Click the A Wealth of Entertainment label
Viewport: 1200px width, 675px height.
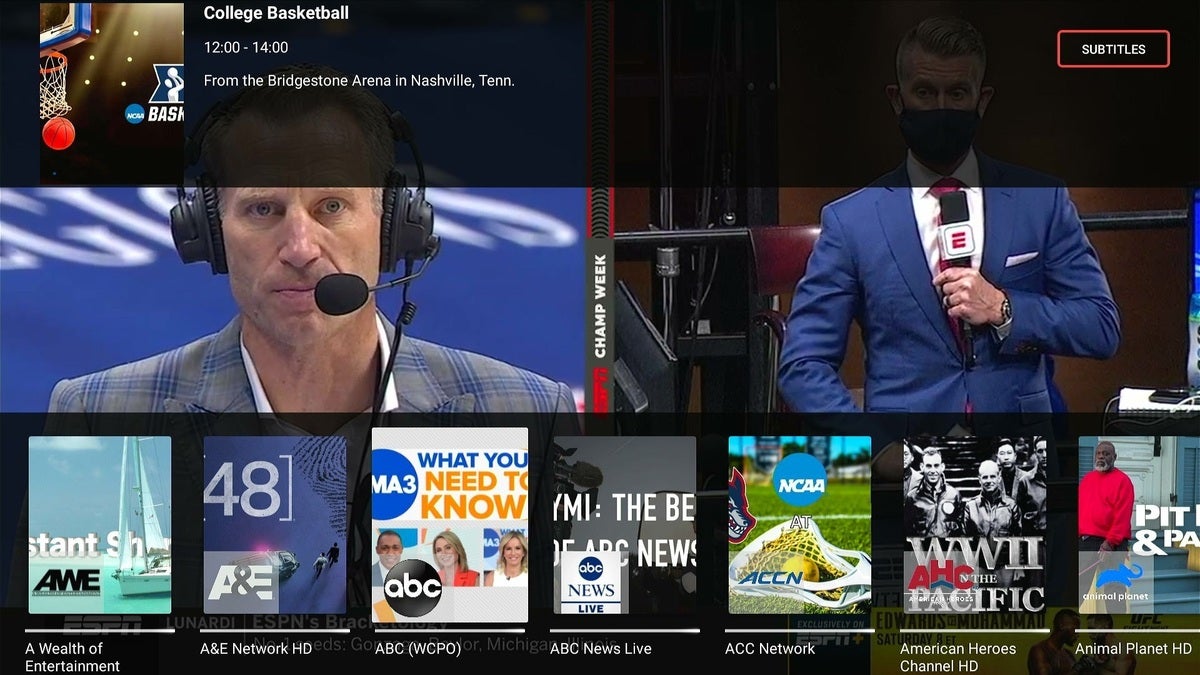point(72,657)
